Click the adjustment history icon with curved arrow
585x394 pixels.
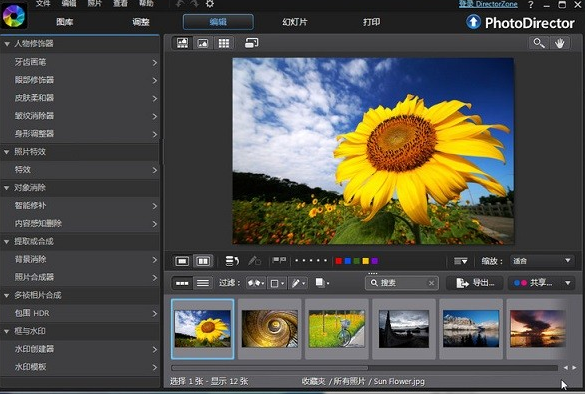232,261
